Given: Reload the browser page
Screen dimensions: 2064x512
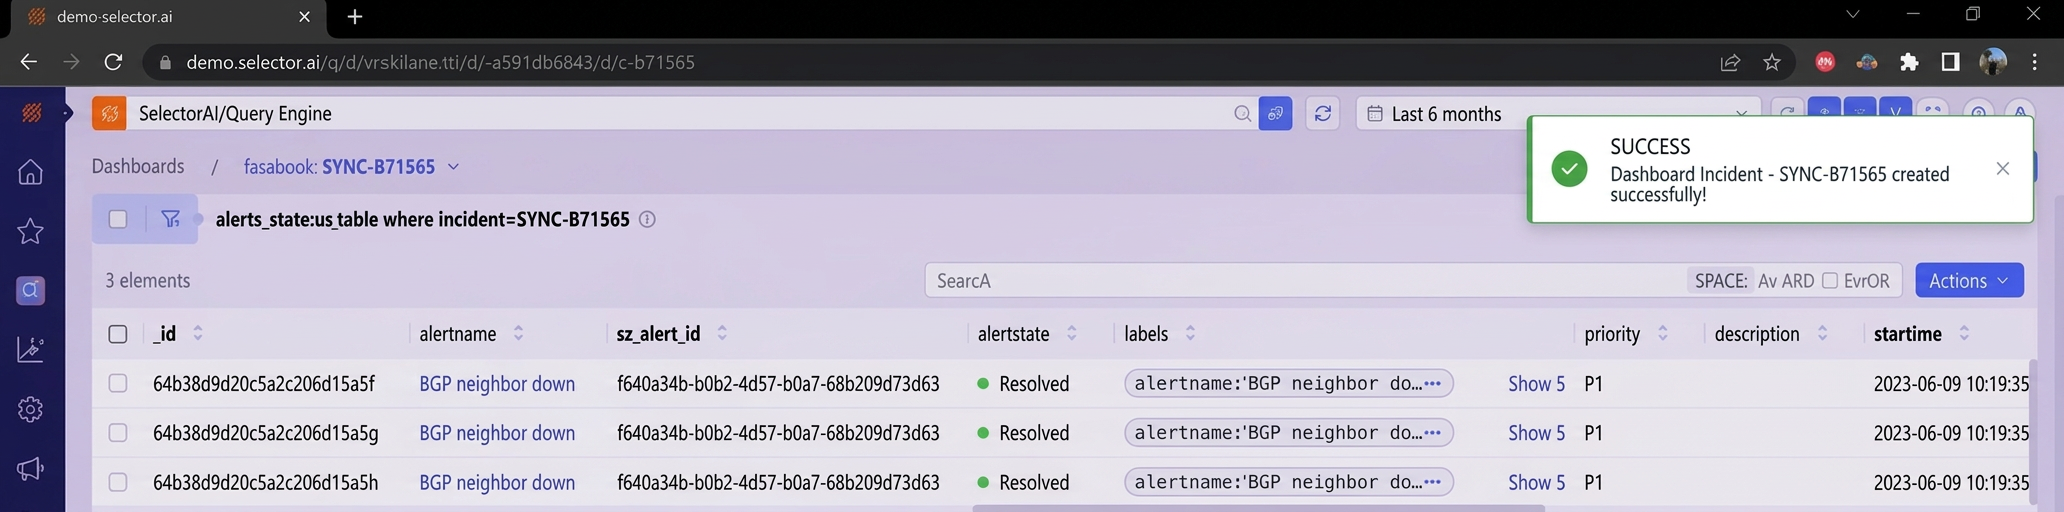Looking at the screenshot, I should point(113,62).
